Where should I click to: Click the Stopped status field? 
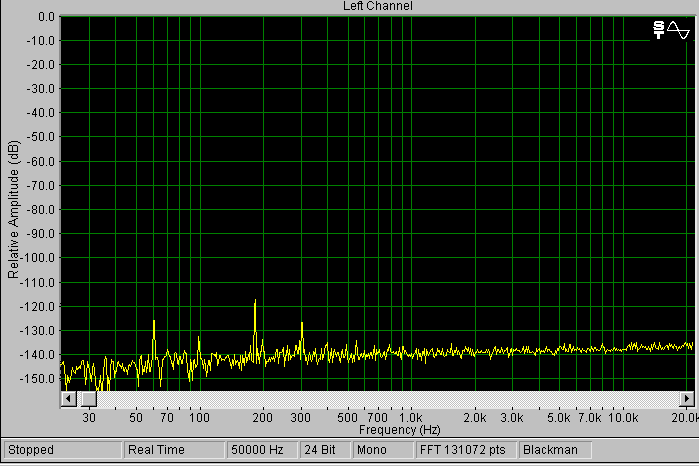[x=62, y=450]
